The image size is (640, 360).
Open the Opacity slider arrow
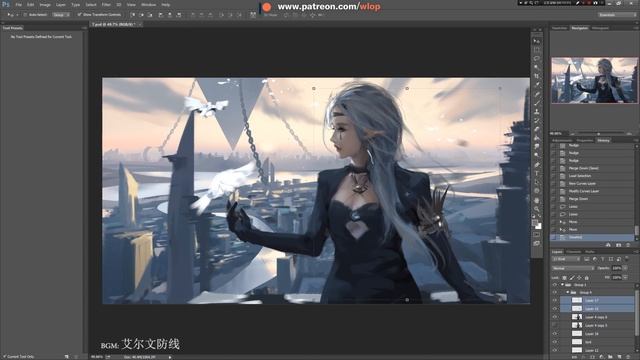click(625, 268)
